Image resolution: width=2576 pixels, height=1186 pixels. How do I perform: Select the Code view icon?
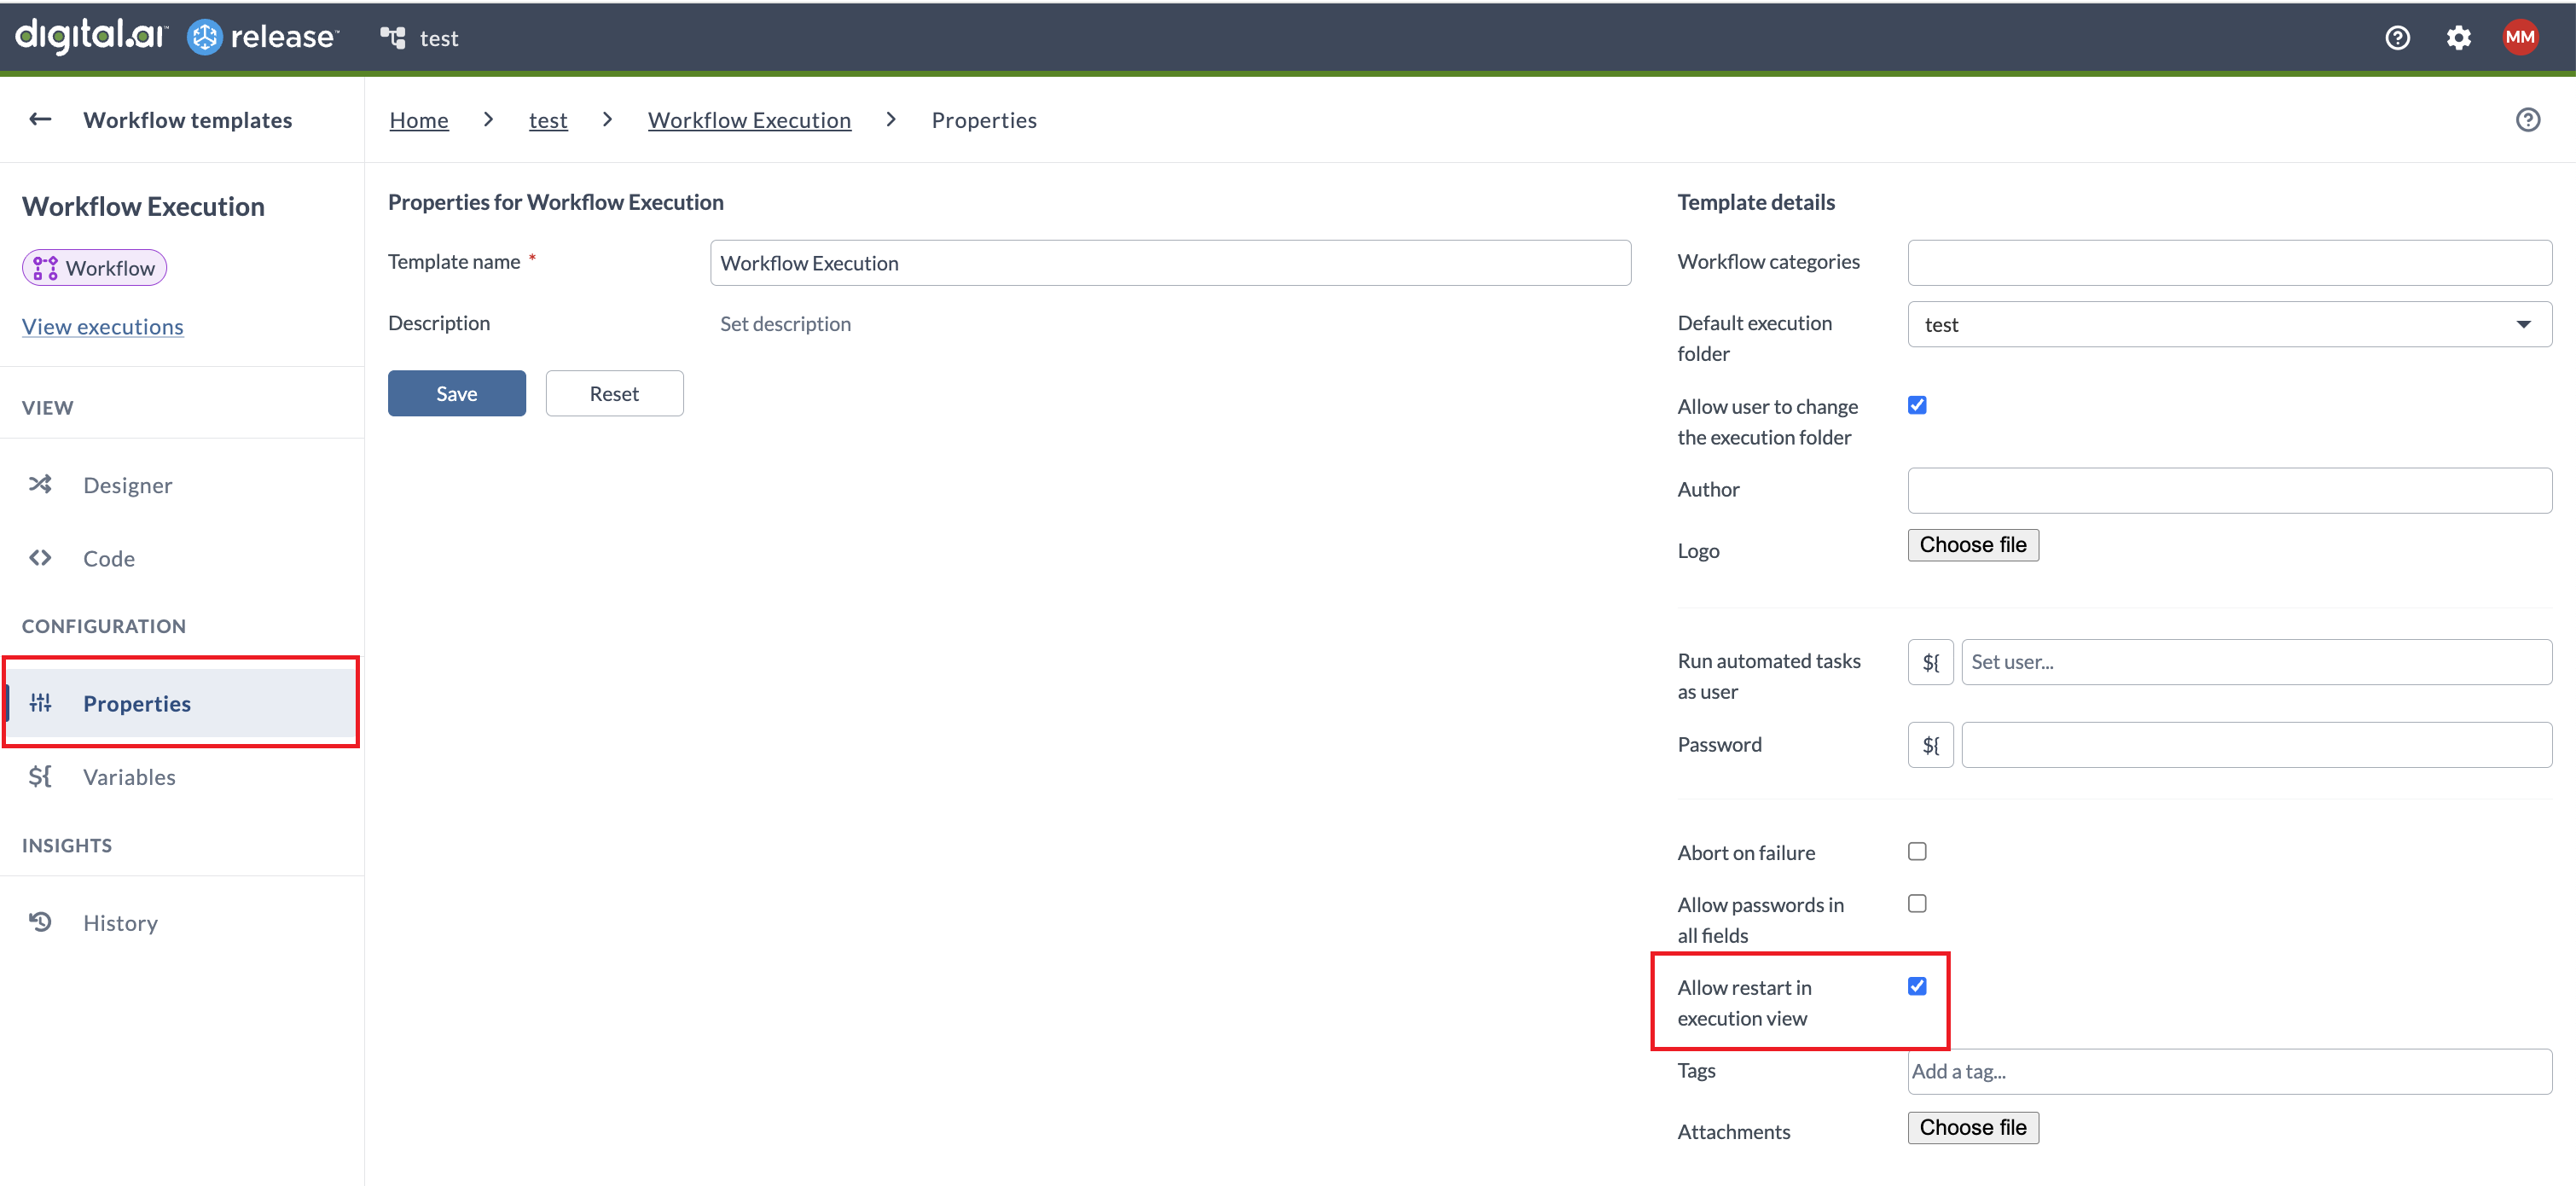pos(40,558)
